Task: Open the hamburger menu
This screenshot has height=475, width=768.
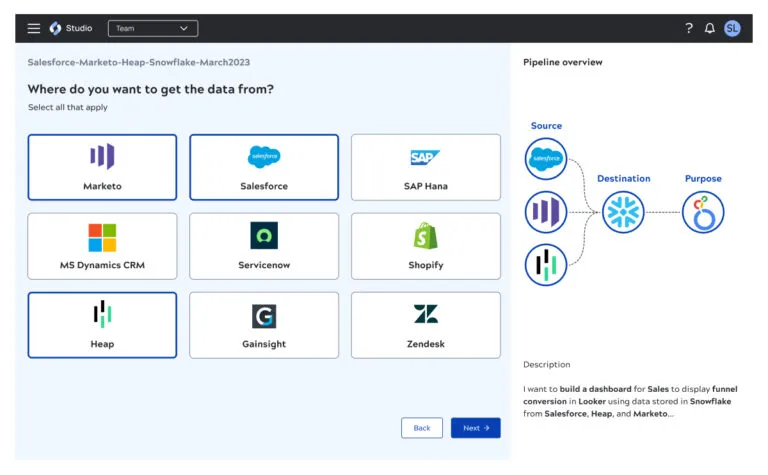Action: click(x=34, y=28)
